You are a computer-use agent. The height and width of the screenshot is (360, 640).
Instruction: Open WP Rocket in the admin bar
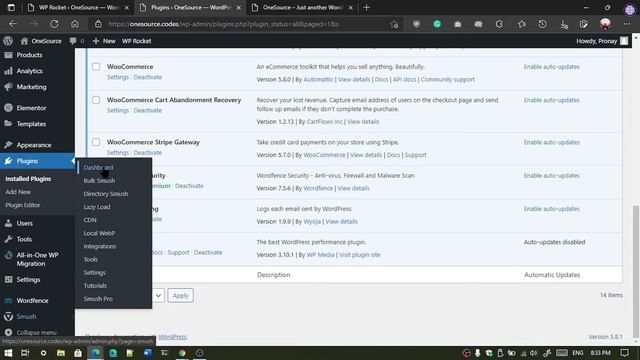[136, 41]
